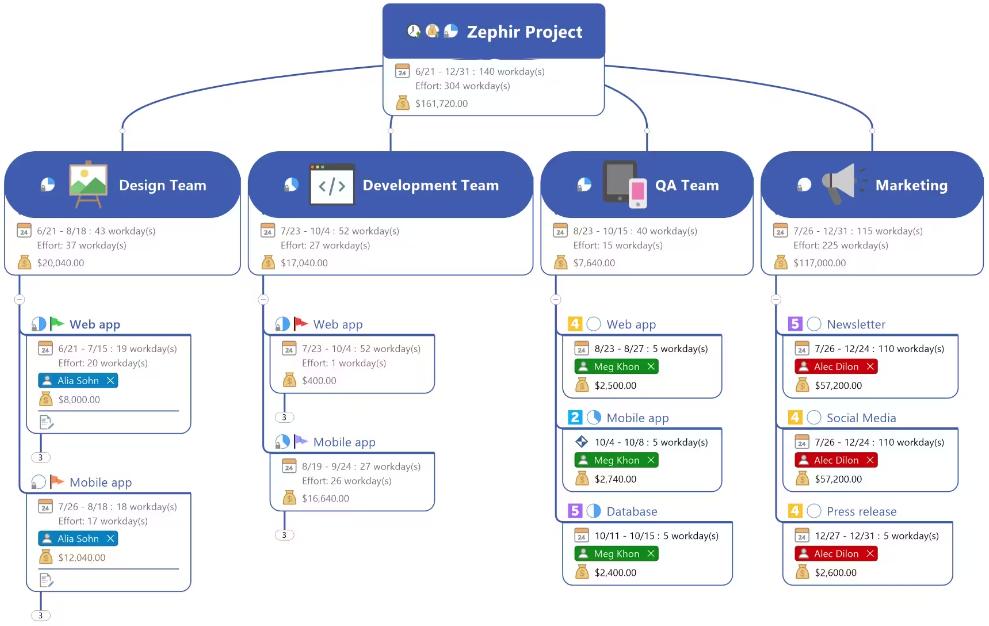The width and height of the screenshot is (989, 626).
Task: Click the money bag icon beside $161,720.00
Action: pos(402,103)
